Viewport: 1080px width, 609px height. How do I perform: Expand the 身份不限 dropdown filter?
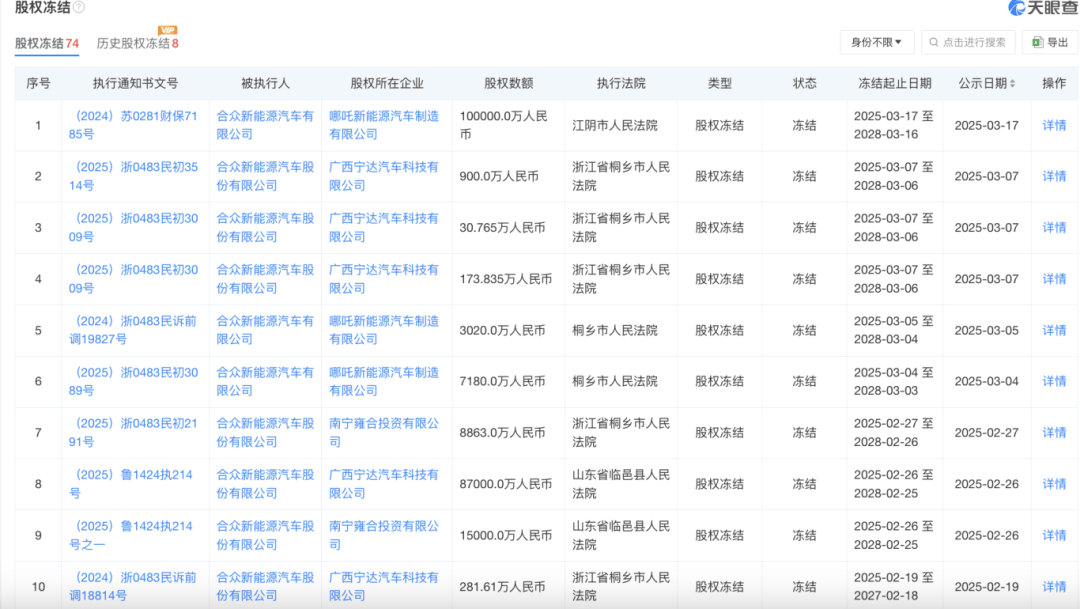pos(876,43)
